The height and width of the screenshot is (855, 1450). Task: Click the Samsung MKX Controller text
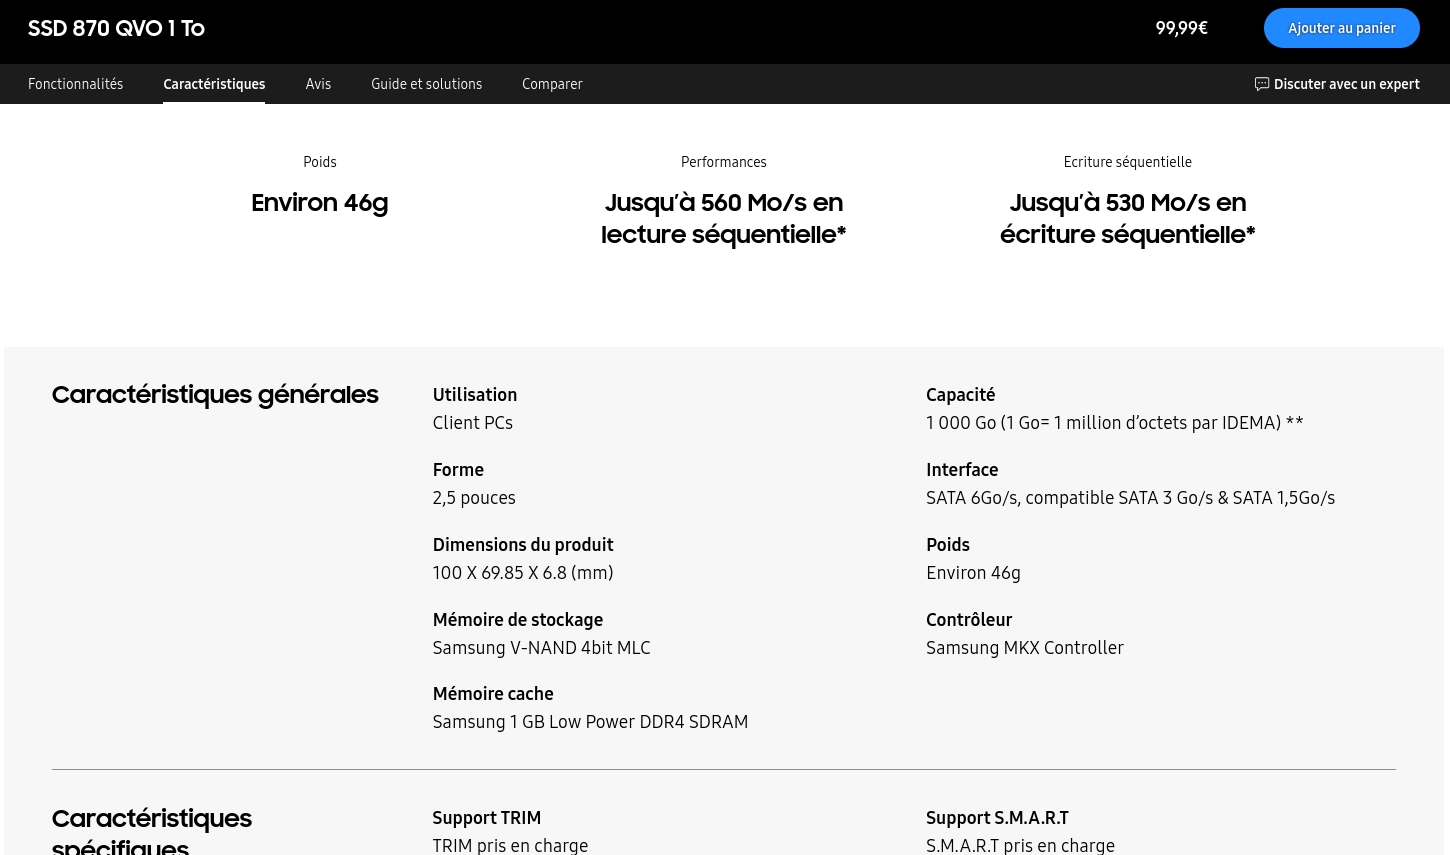pos(1024,648)
